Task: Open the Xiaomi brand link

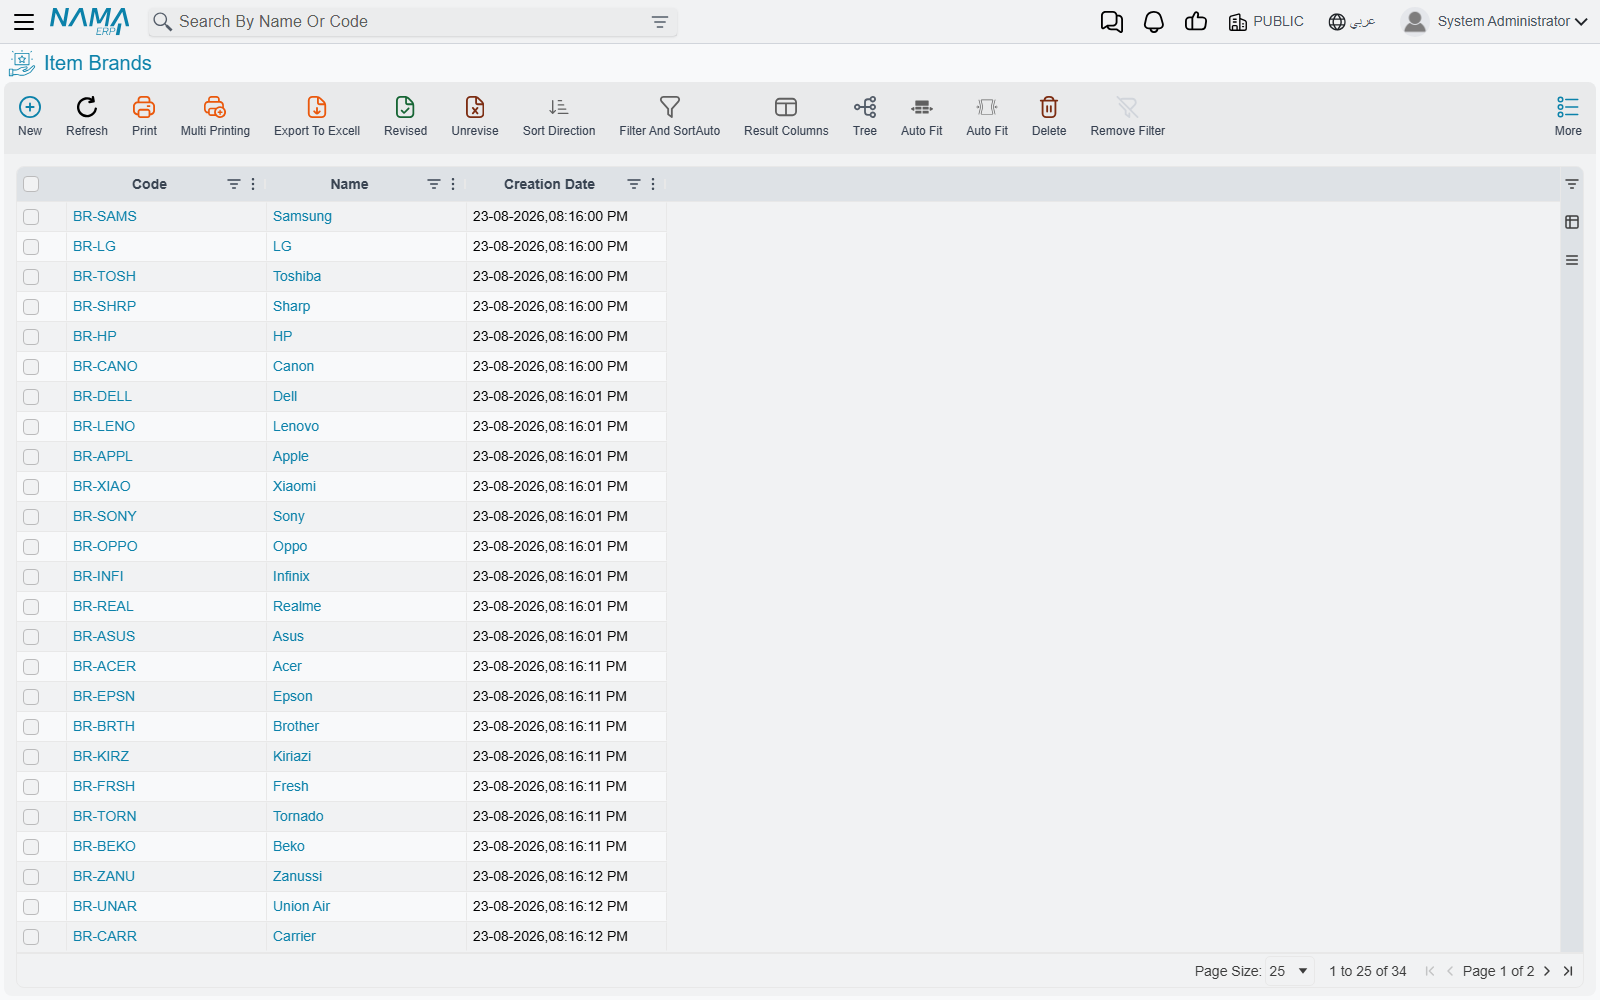Action: [294, 486]
